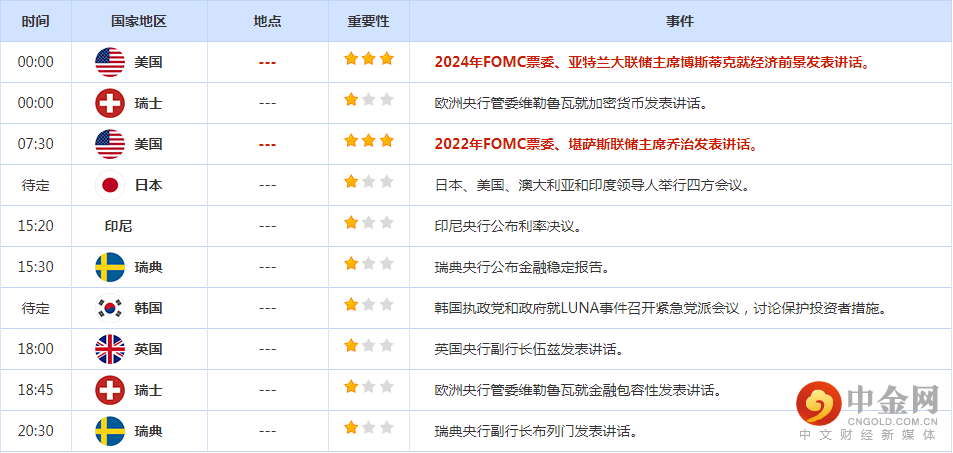
Task: Select the 英国央行副行长伍兹发表讲话 event text
Action: click(x=529, y=349)
